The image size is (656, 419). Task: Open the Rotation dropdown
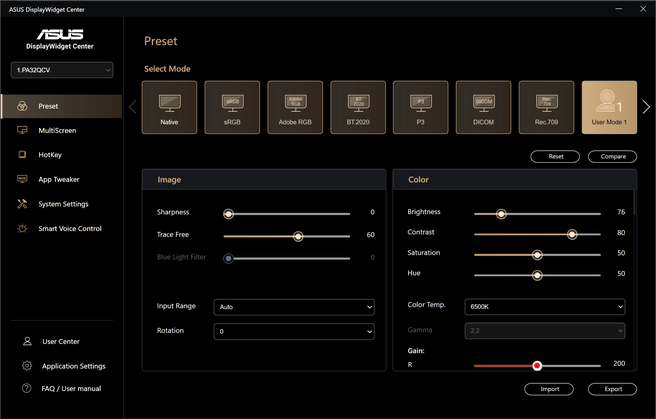[x=294, y=332]
